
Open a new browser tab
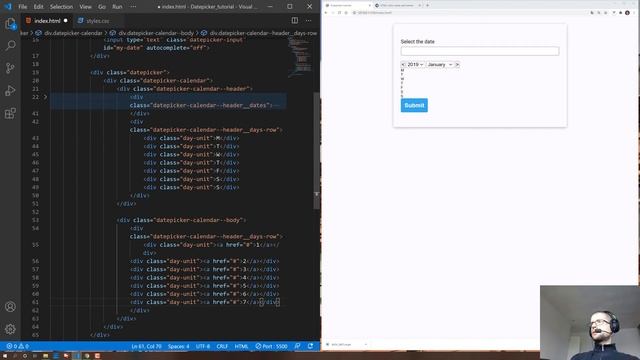click(427, 5)
